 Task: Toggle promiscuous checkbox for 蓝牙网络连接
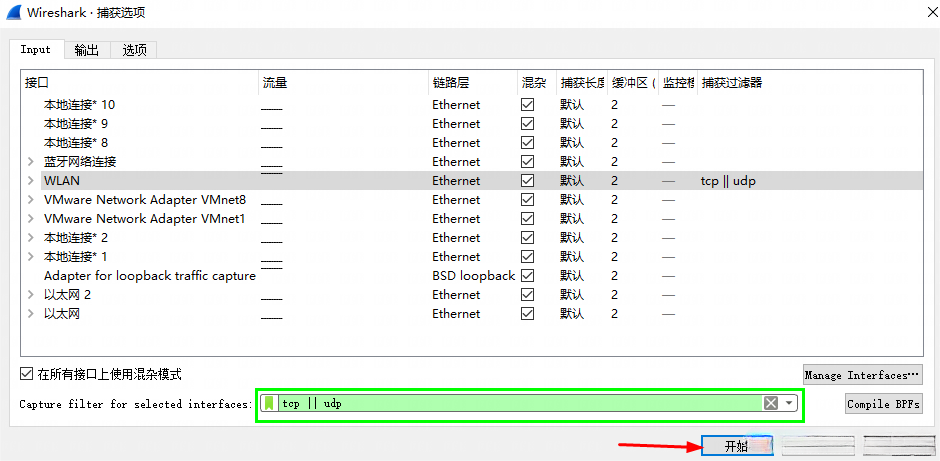[x=528, y=162]
